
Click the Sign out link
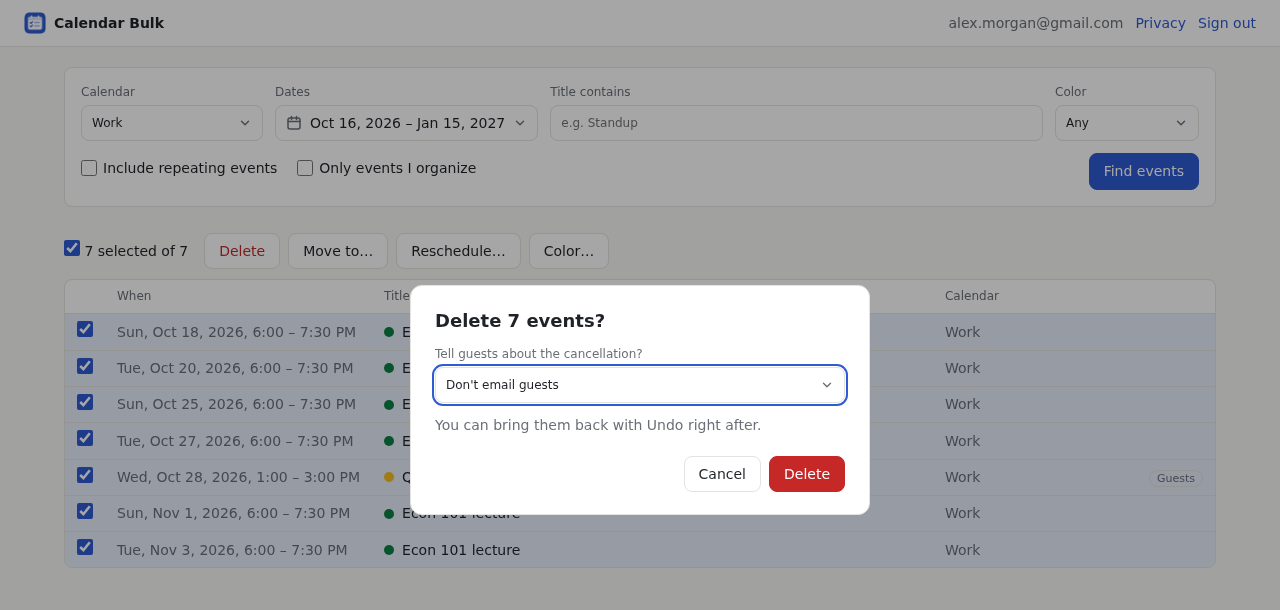1227,23
